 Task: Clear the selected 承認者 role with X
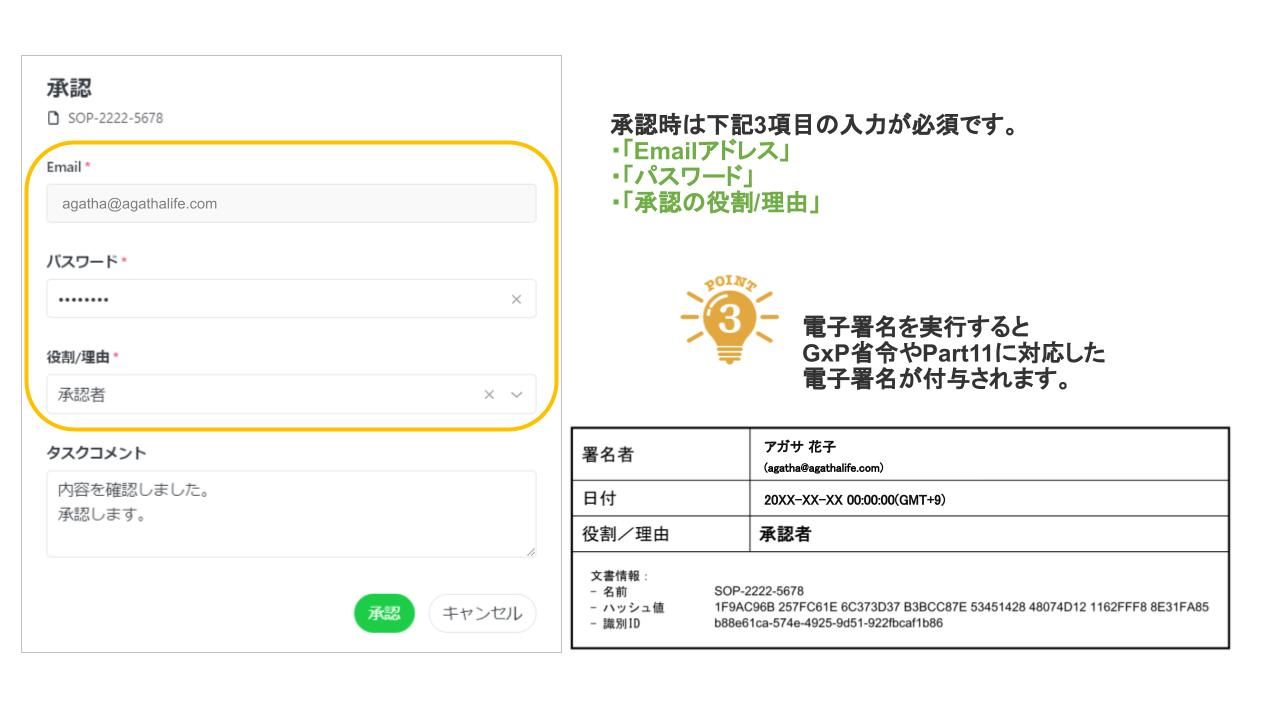(489, 395)
